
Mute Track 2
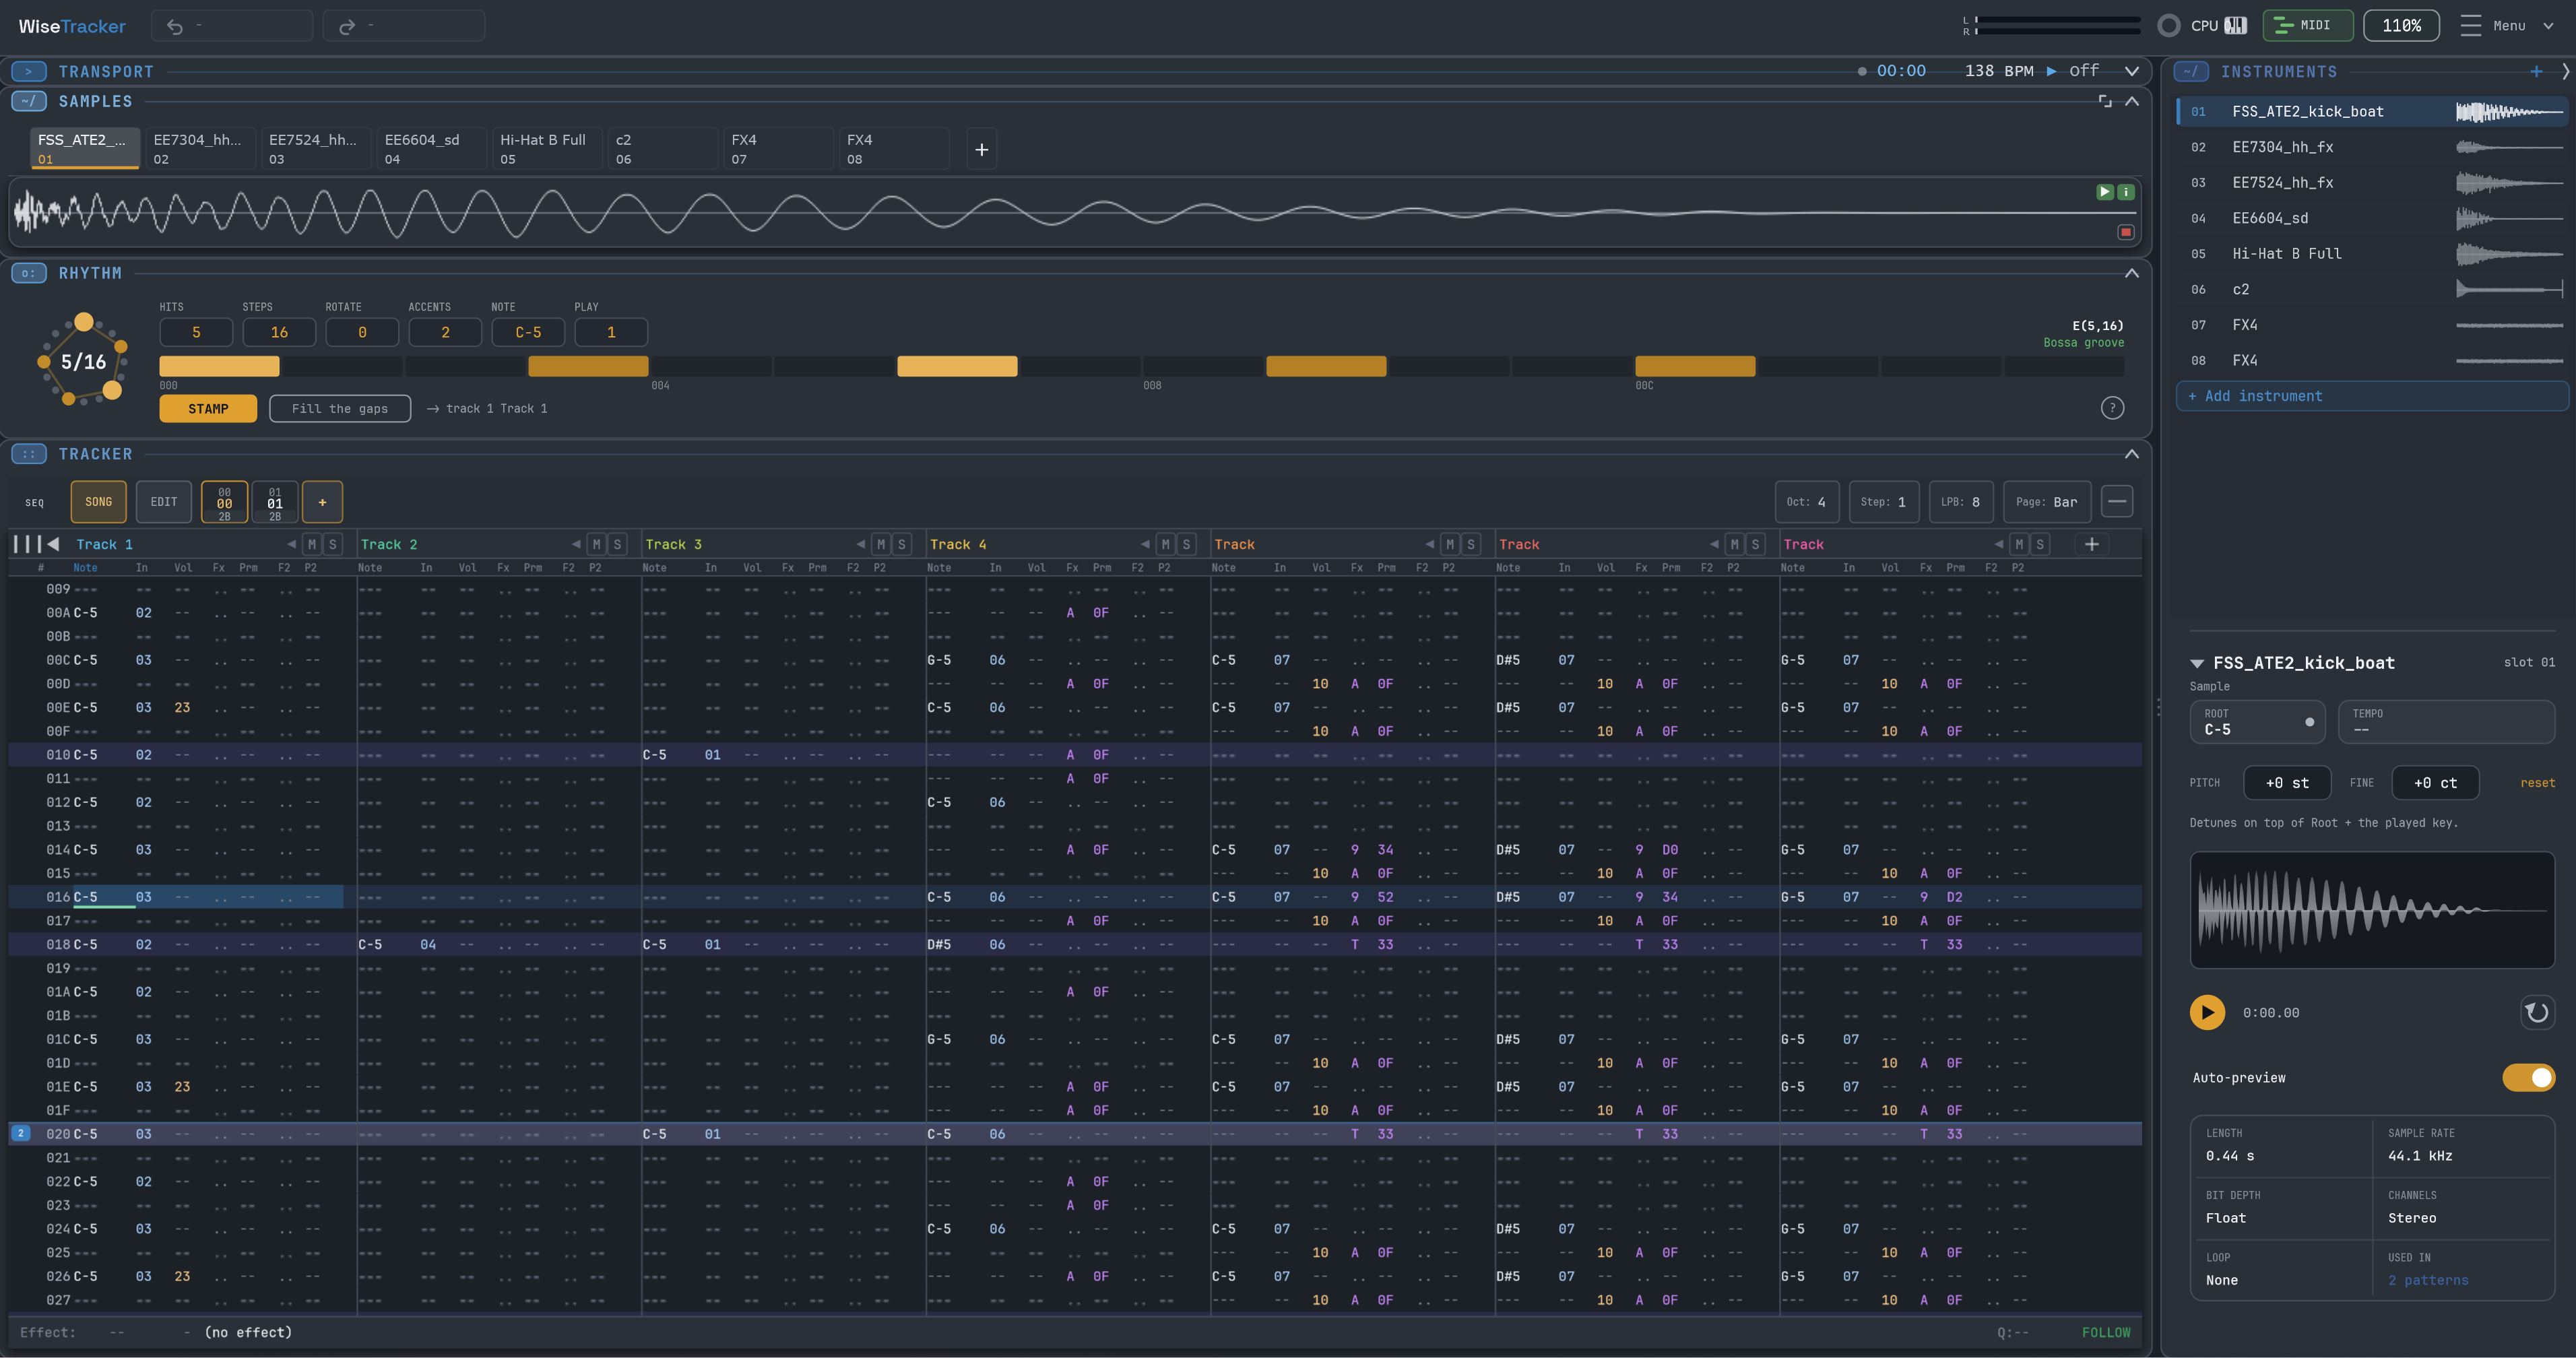[x=597, y=544]
